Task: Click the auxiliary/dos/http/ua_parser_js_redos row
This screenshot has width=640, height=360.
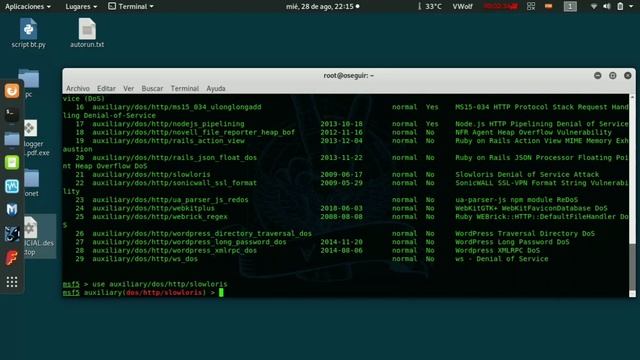Action: tap(345, 200)
